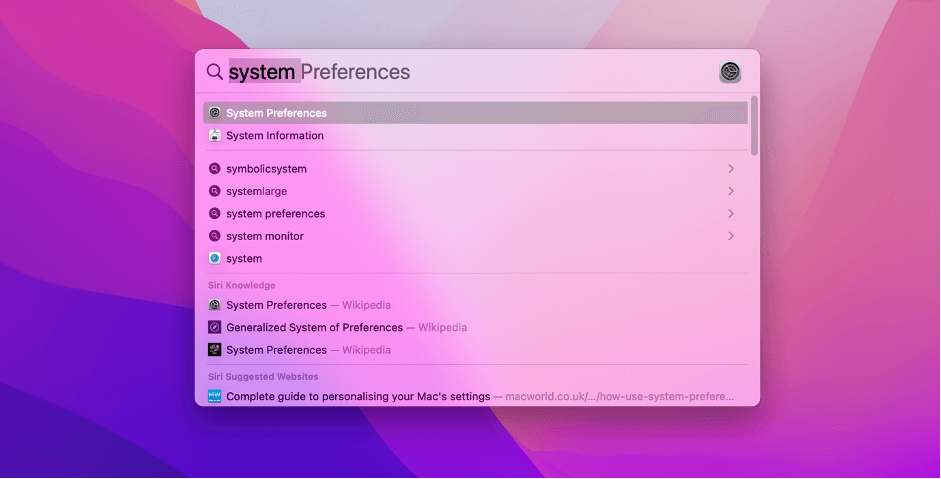The width and height of the screenshot is (941, 479).
Task: Click the icon beside Generalized System of Preferences
Action: (214, 327)
